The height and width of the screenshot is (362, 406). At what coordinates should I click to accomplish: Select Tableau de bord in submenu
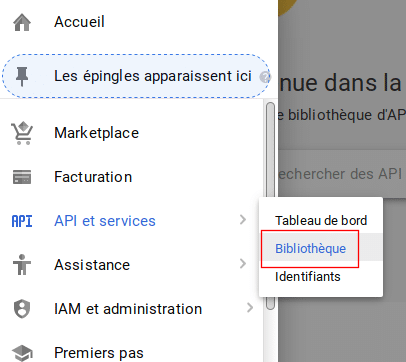[x=321, y=220]
